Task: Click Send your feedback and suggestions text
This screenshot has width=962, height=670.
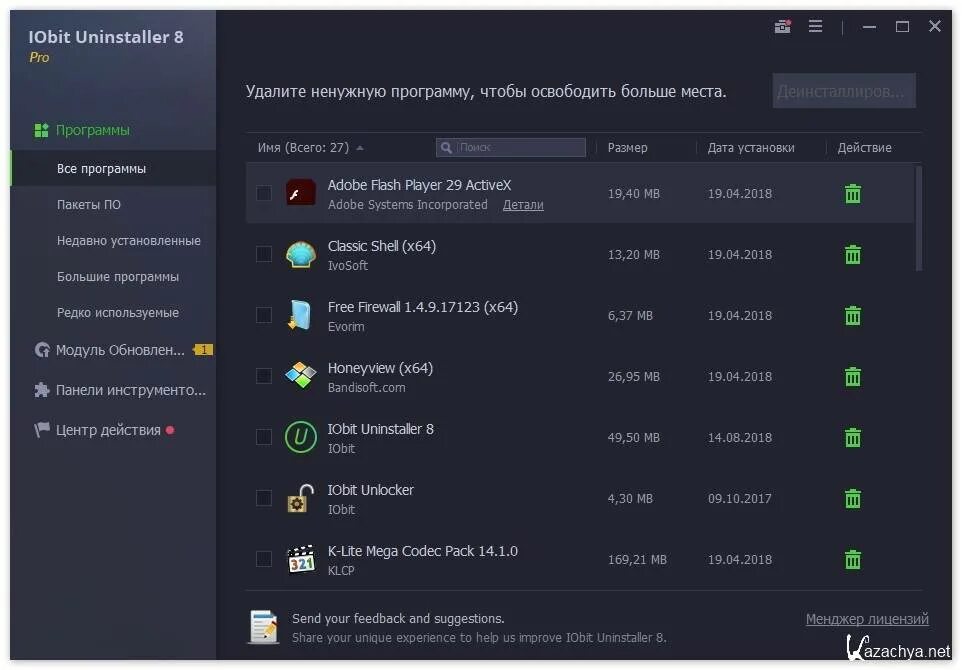Action: pyautogui.click(x=398, y=618)
